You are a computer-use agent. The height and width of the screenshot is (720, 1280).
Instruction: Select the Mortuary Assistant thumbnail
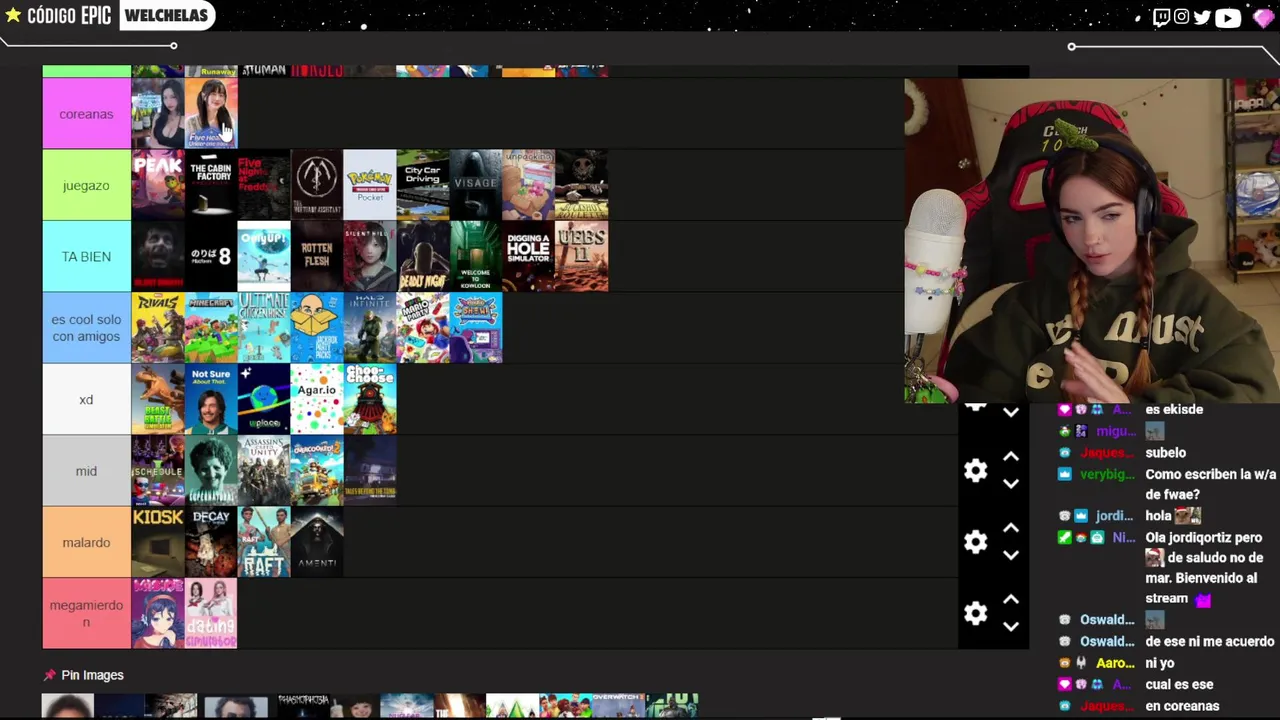pyautogui.click(x=317, y=185)
